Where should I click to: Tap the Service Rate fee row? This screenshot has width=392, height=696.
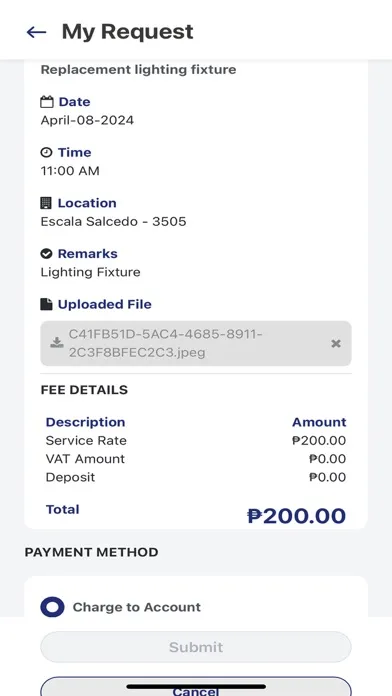(x=196, y=441)
